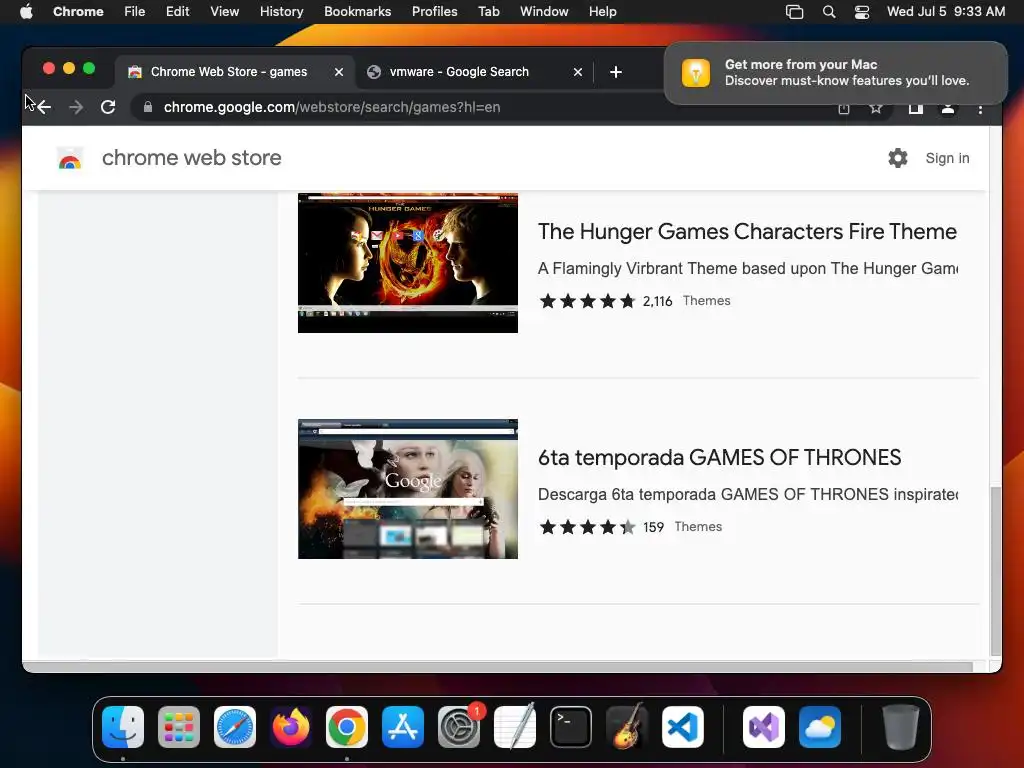Click Sign in on Chrome Web Store
The image size is (1024, 768).
tap(947, 158)
